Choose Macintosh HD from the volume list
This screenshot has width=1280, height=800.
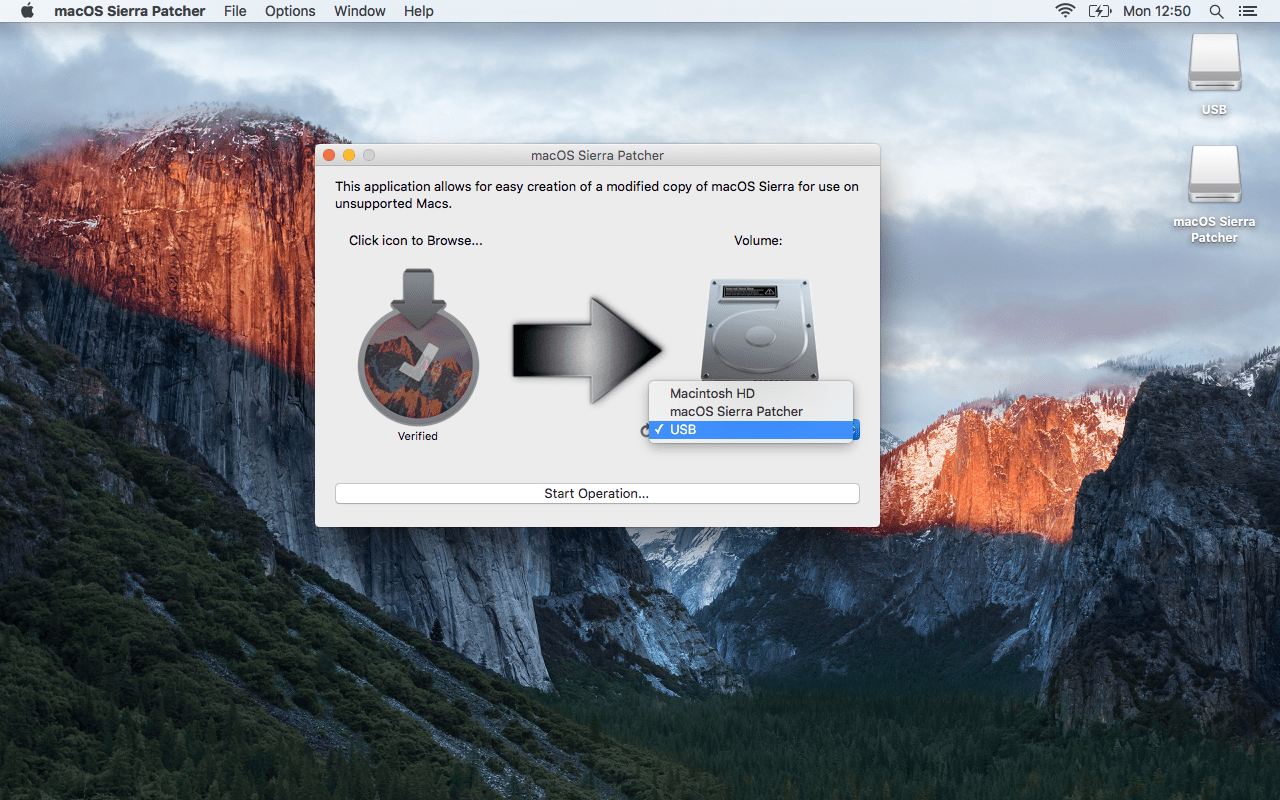click(x=751, y=393)
